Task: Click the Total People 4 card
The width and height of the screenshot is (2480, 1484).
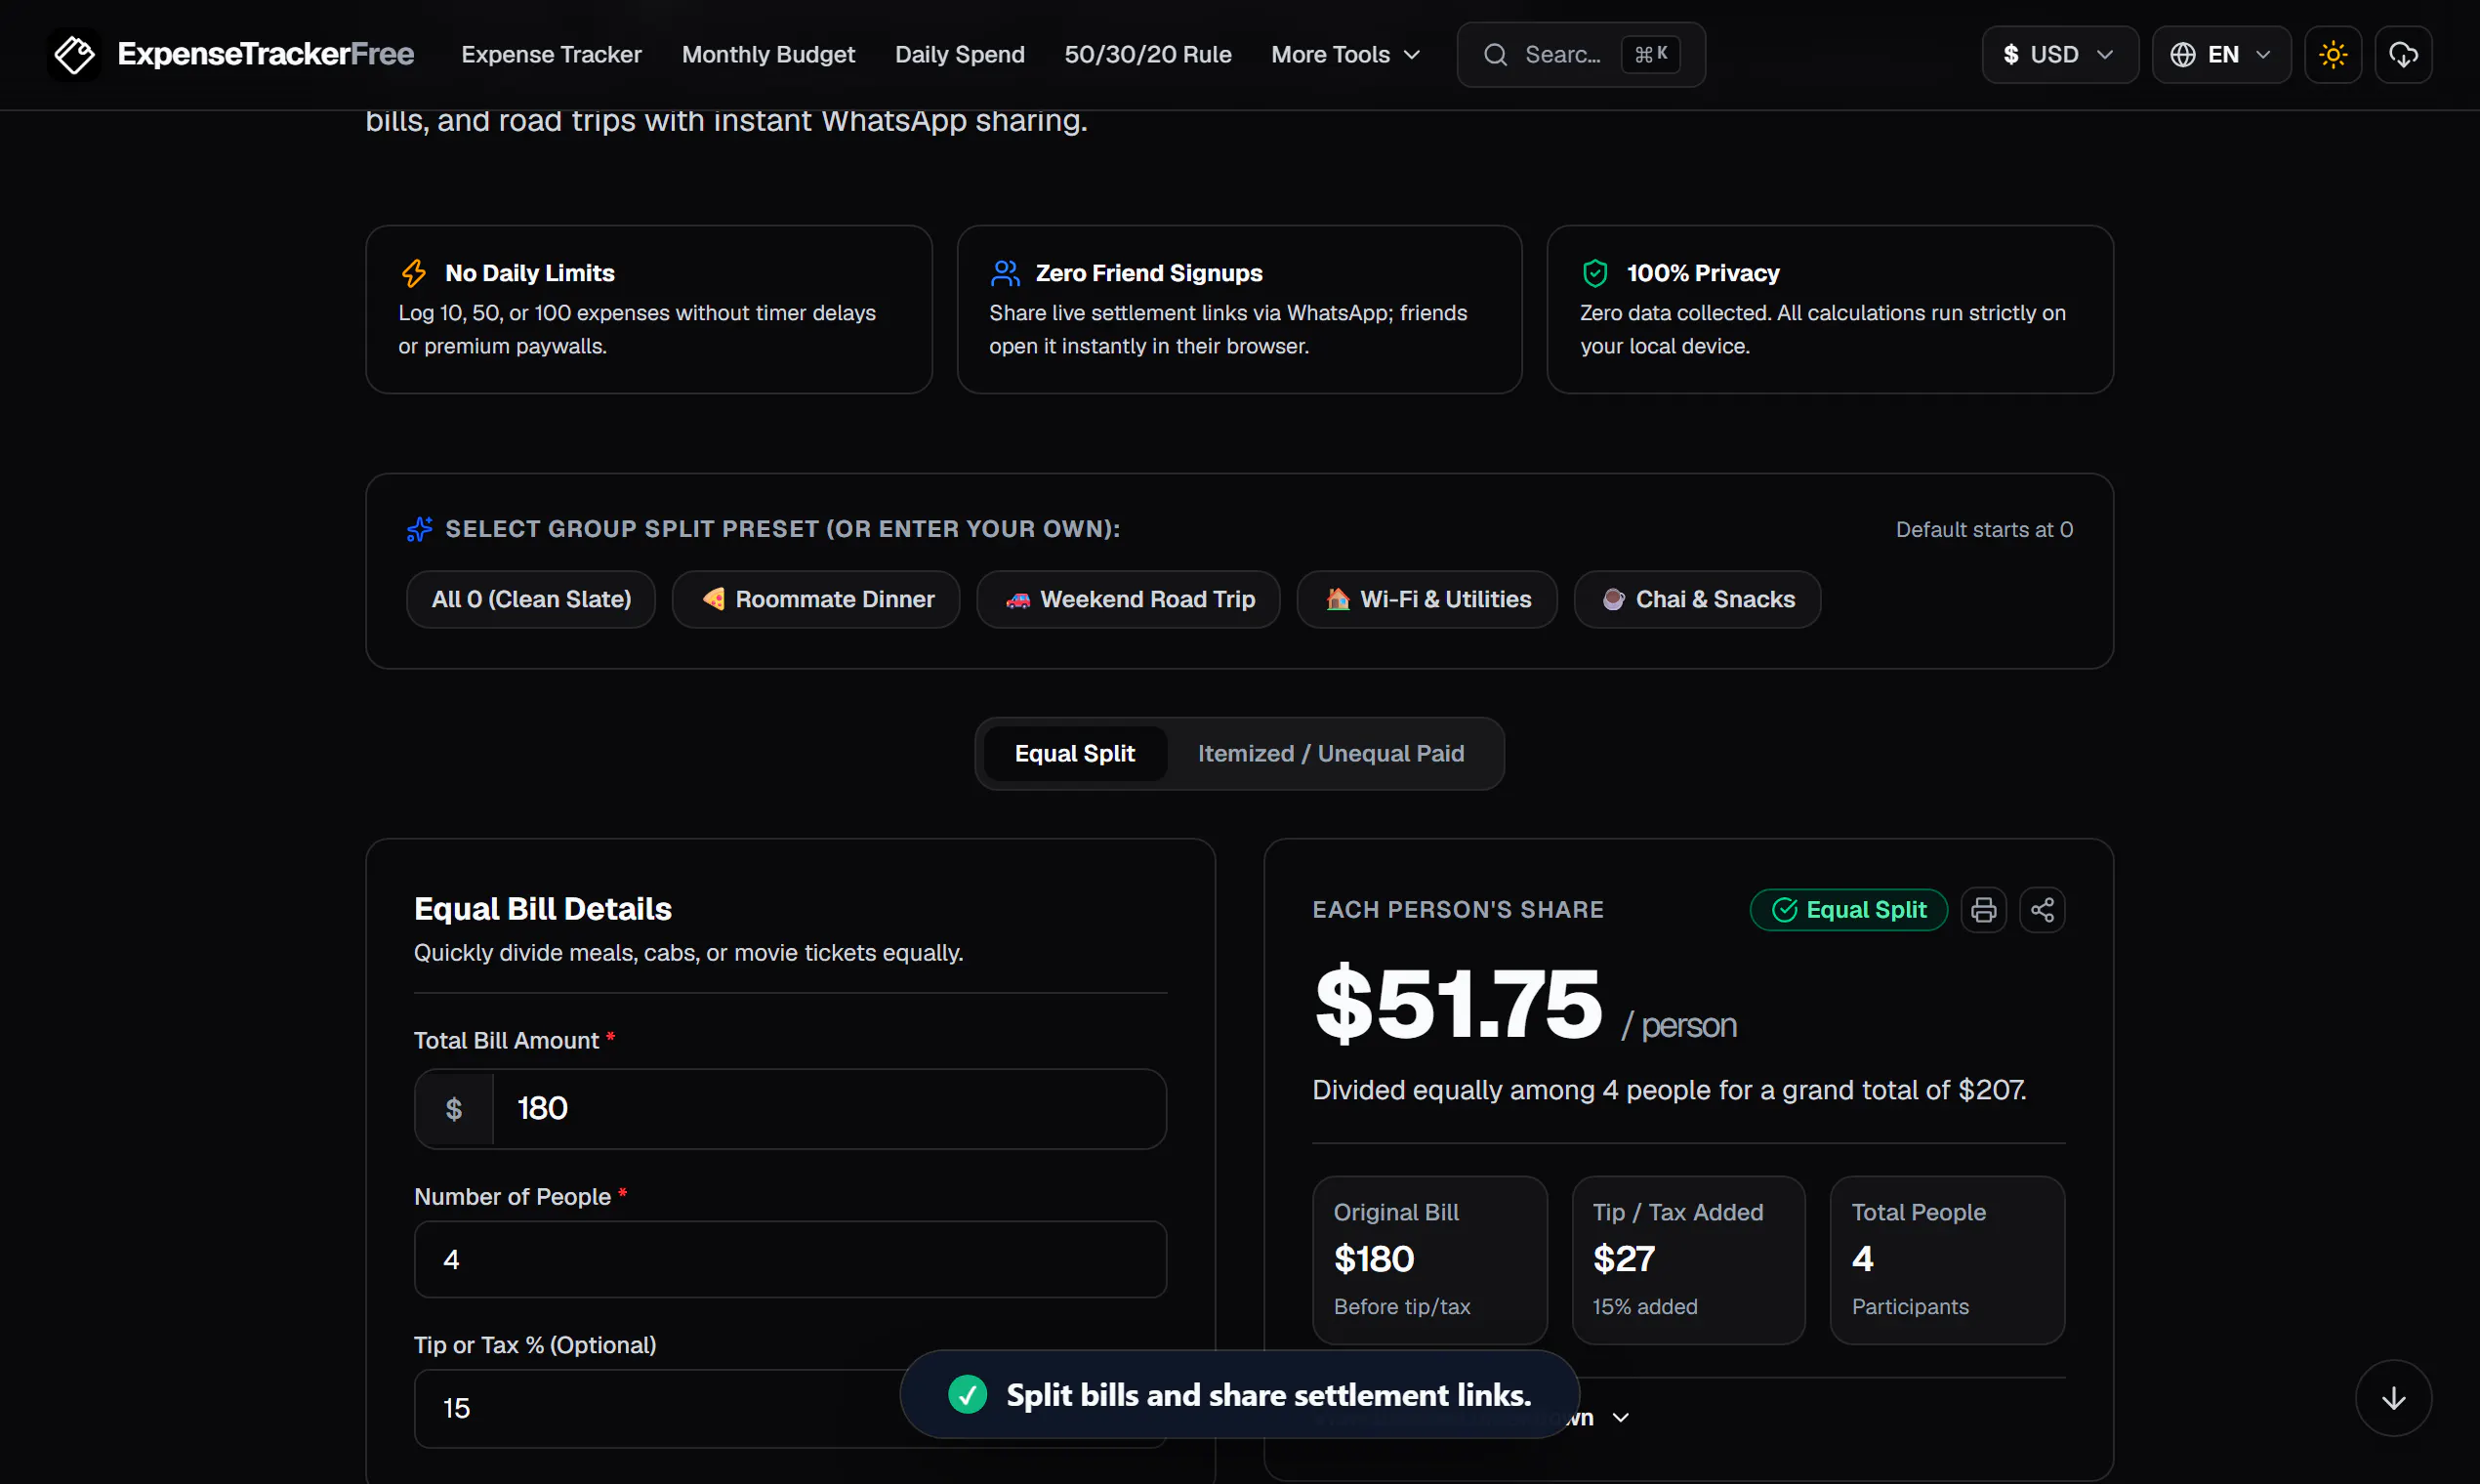Action: point(1947,1260)
